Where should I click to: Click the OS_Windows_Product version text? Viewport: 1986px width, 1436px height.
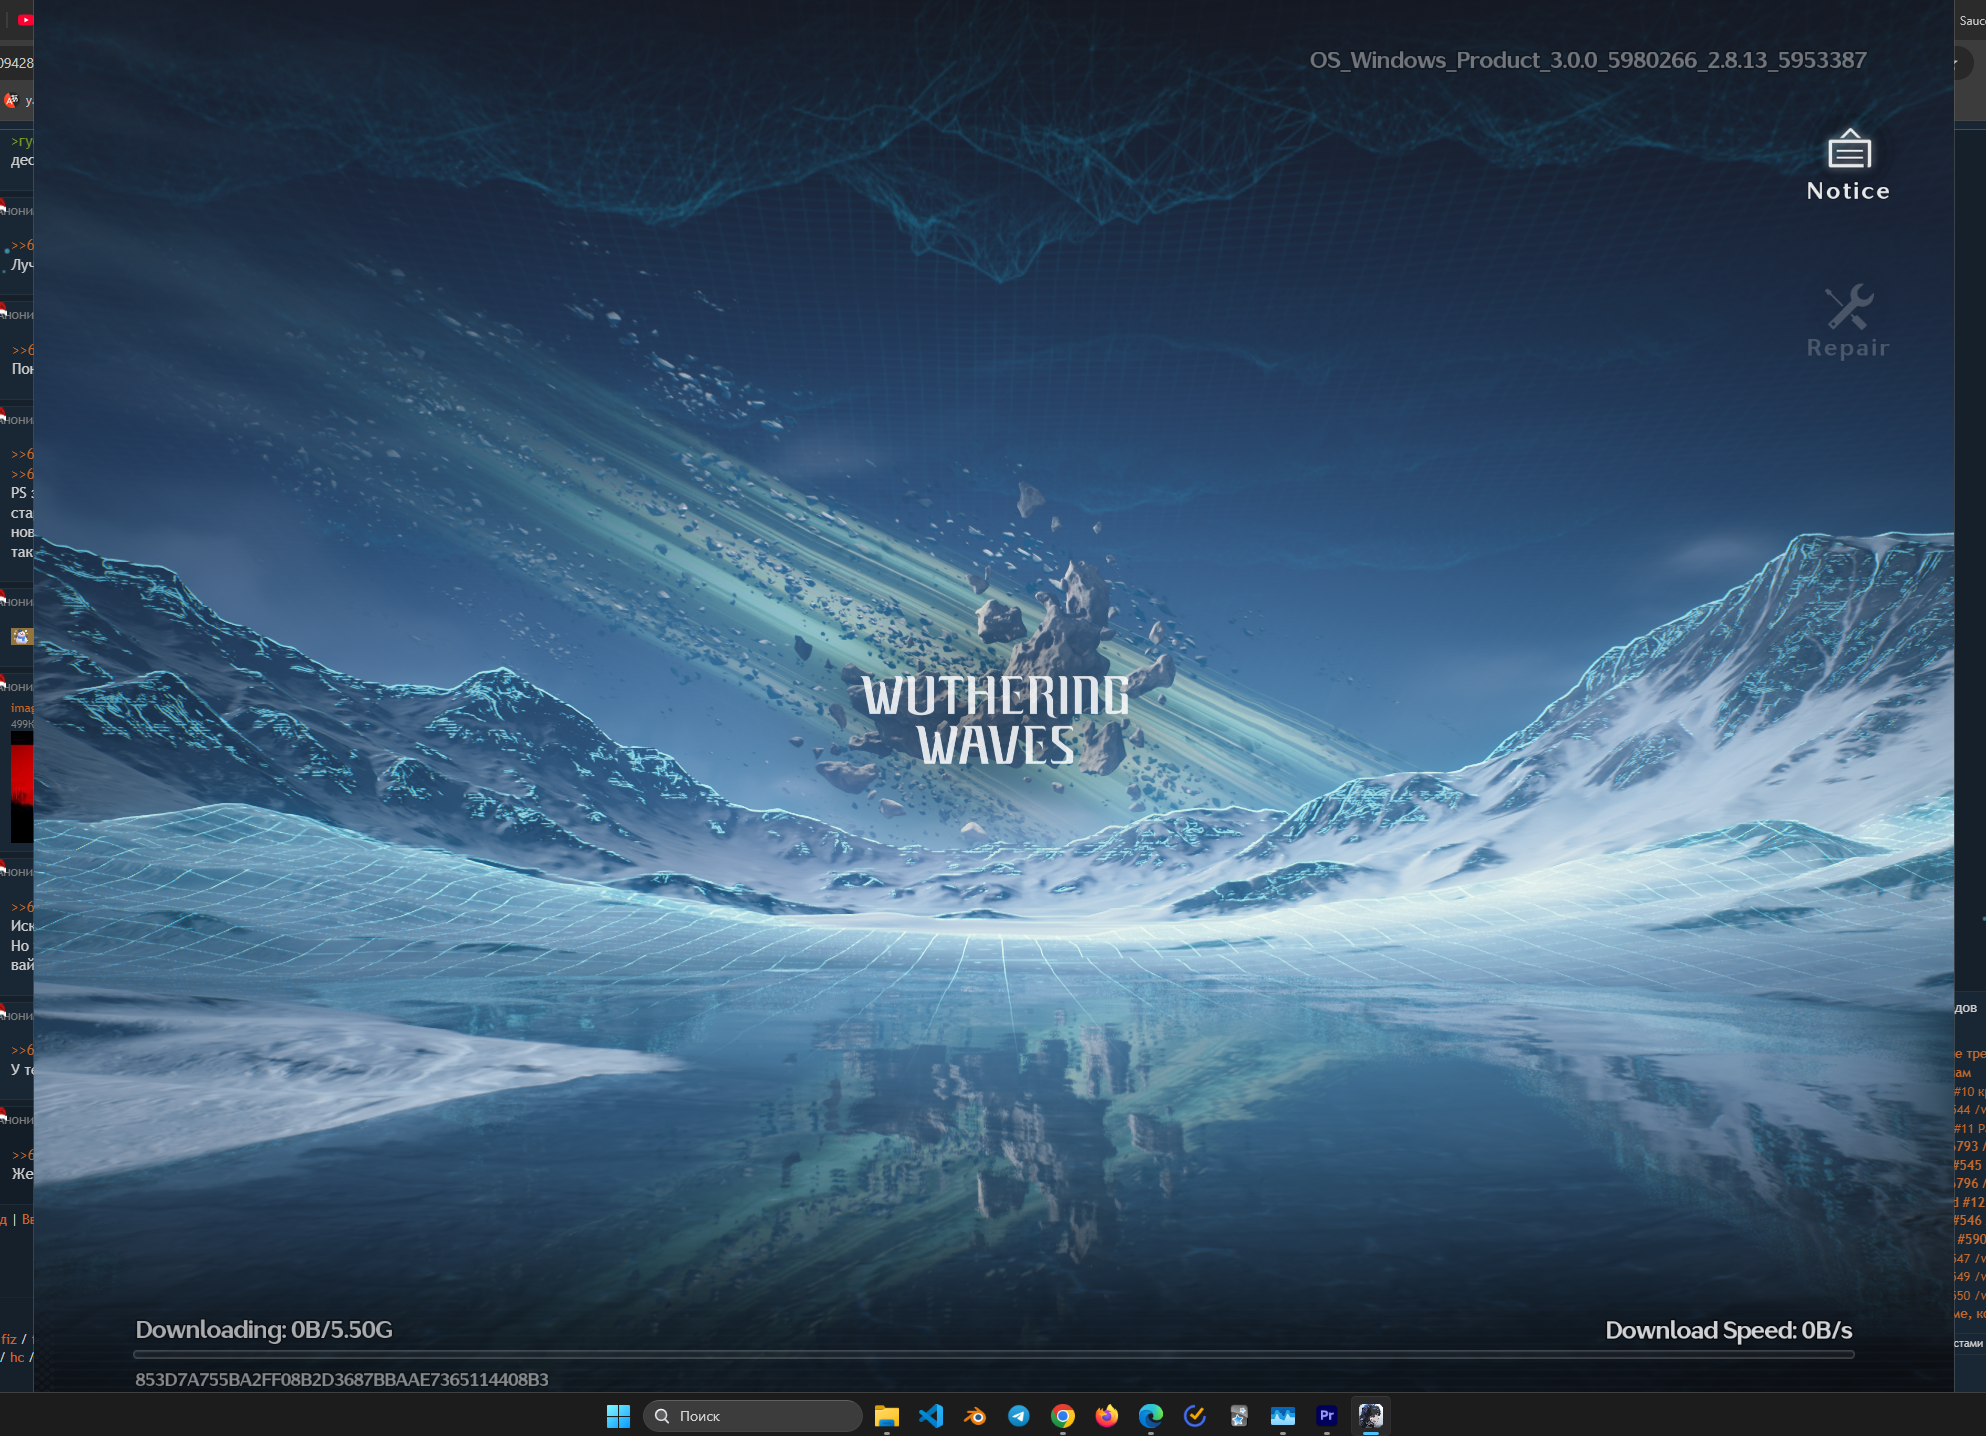[x=1587, y=60]
